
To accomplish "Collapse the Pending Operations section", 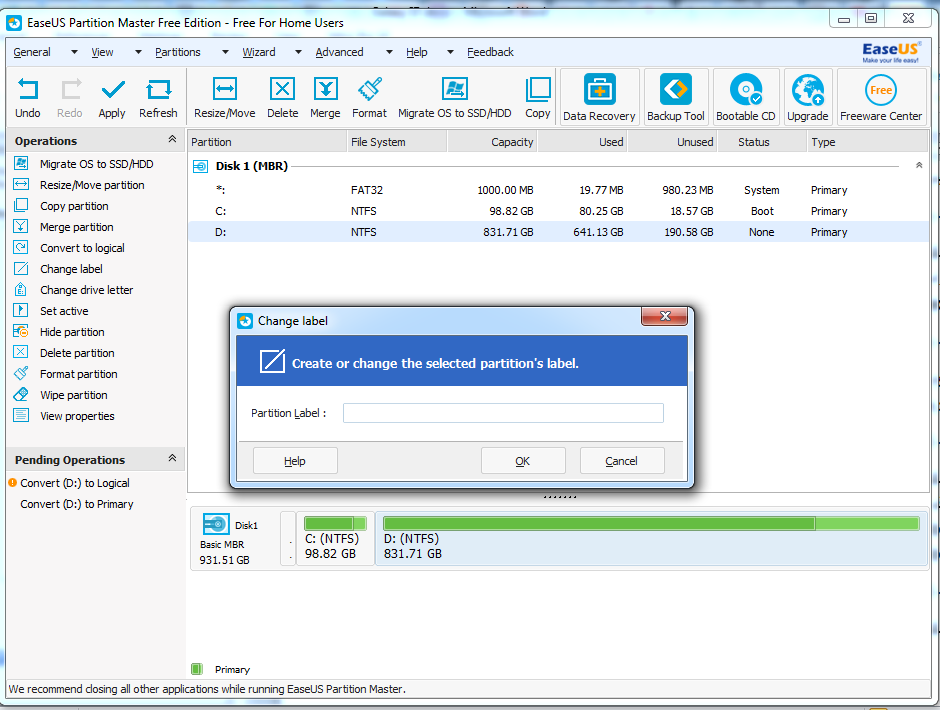I will tap(172, 458).
